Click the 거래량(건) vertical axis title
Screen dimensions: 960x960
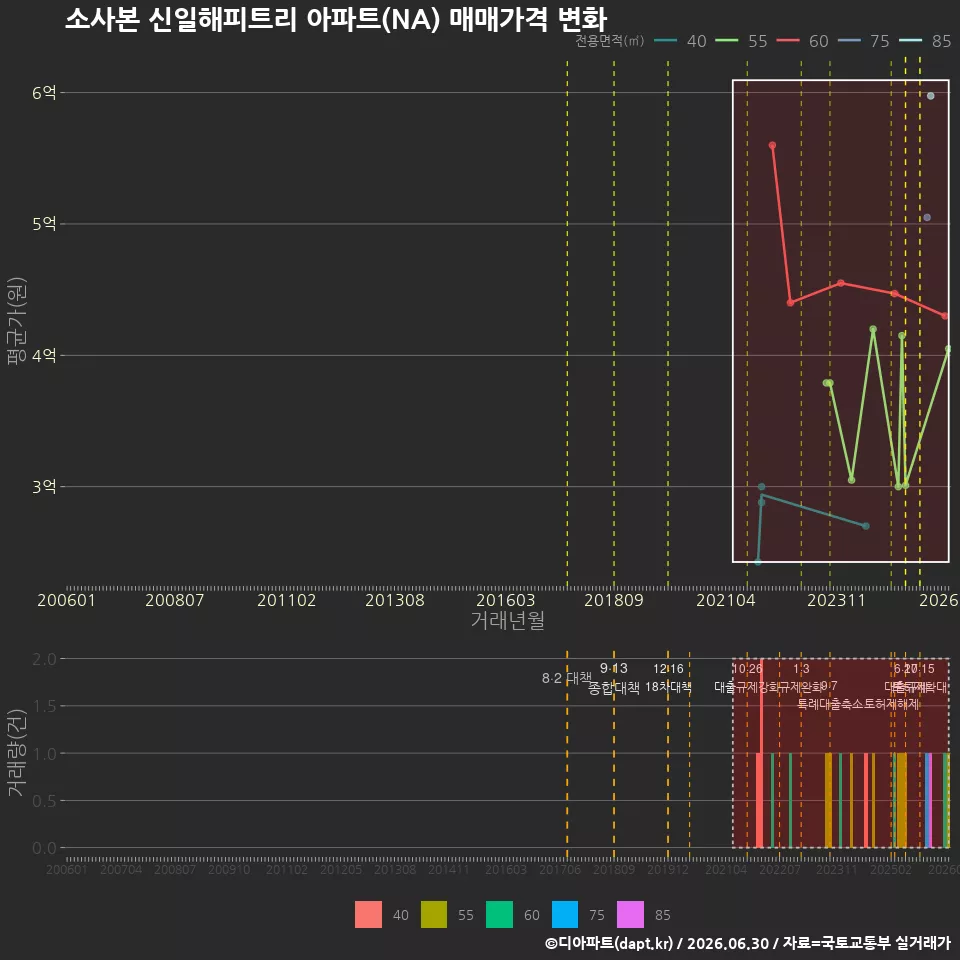pyautogui.click(x=17, y=753)
